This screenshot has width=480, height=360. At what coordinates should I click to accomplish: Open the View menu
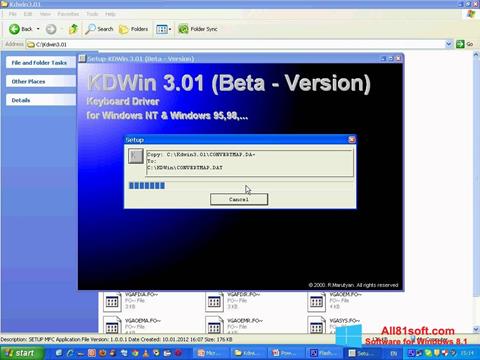click(x=45, y=14)
